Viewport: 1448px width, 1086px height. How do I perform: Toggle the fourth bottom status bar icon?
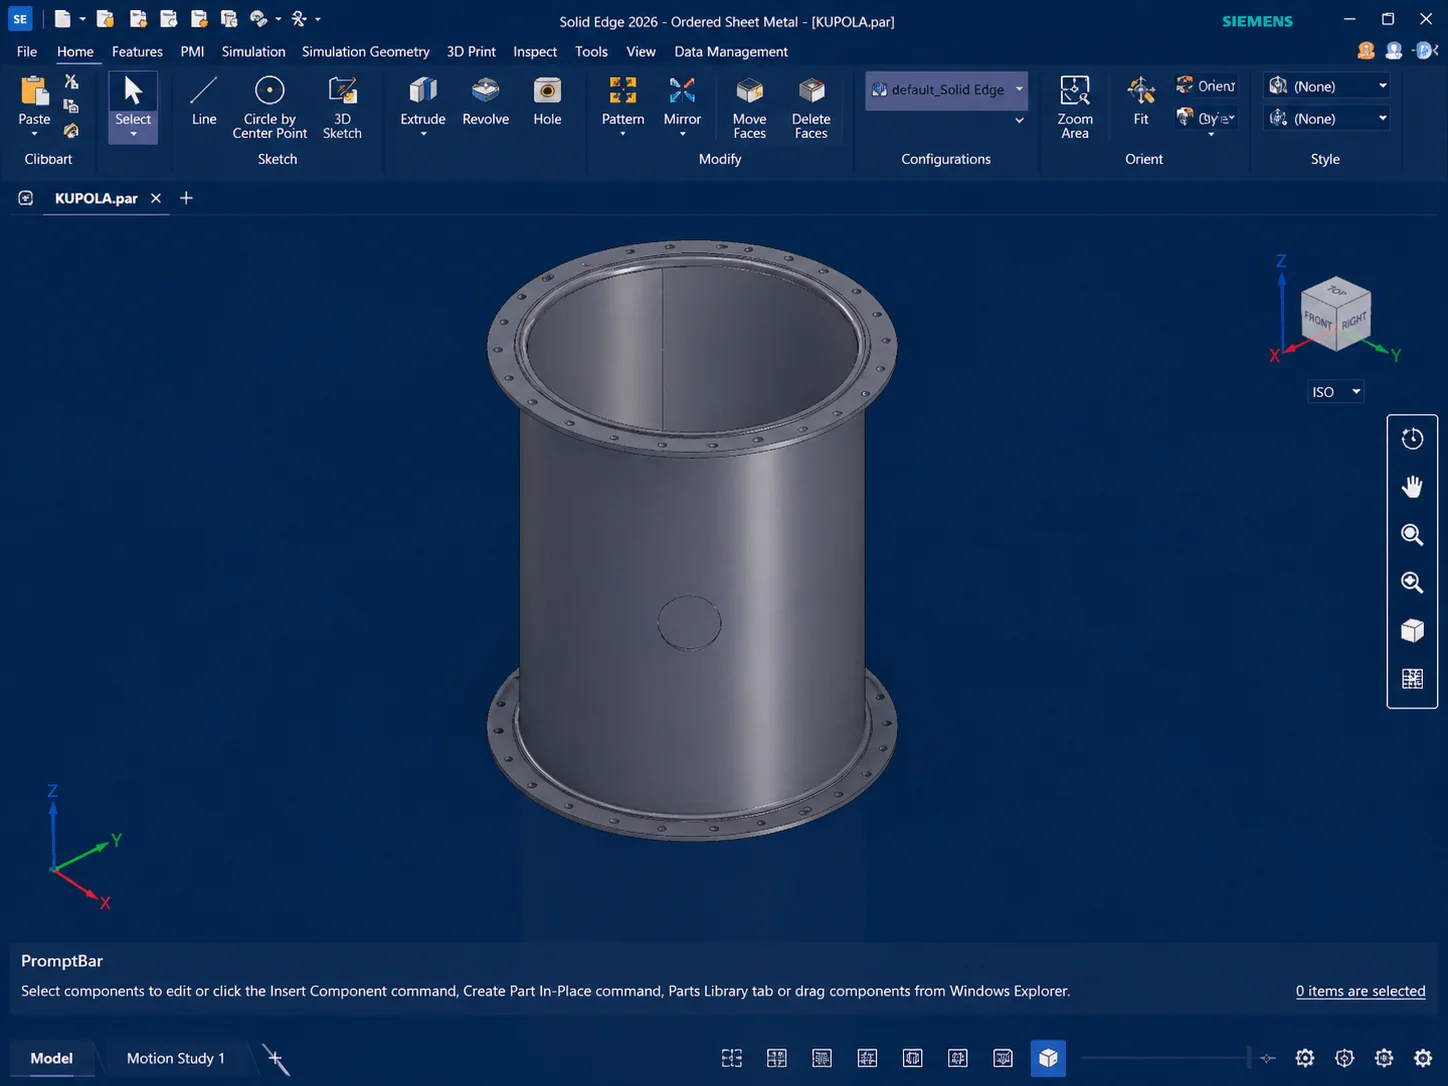click(867, 1058)
